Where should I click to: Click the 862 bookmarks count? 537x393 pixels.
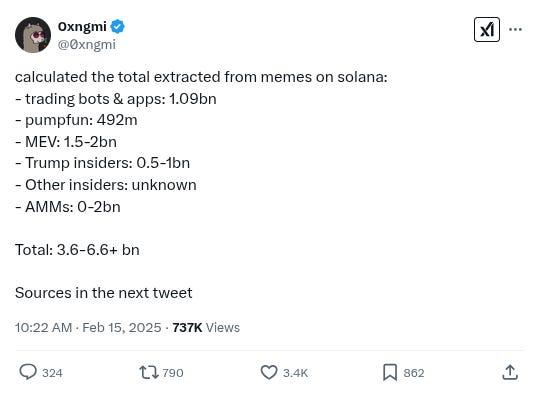click(x=414, y=373)
